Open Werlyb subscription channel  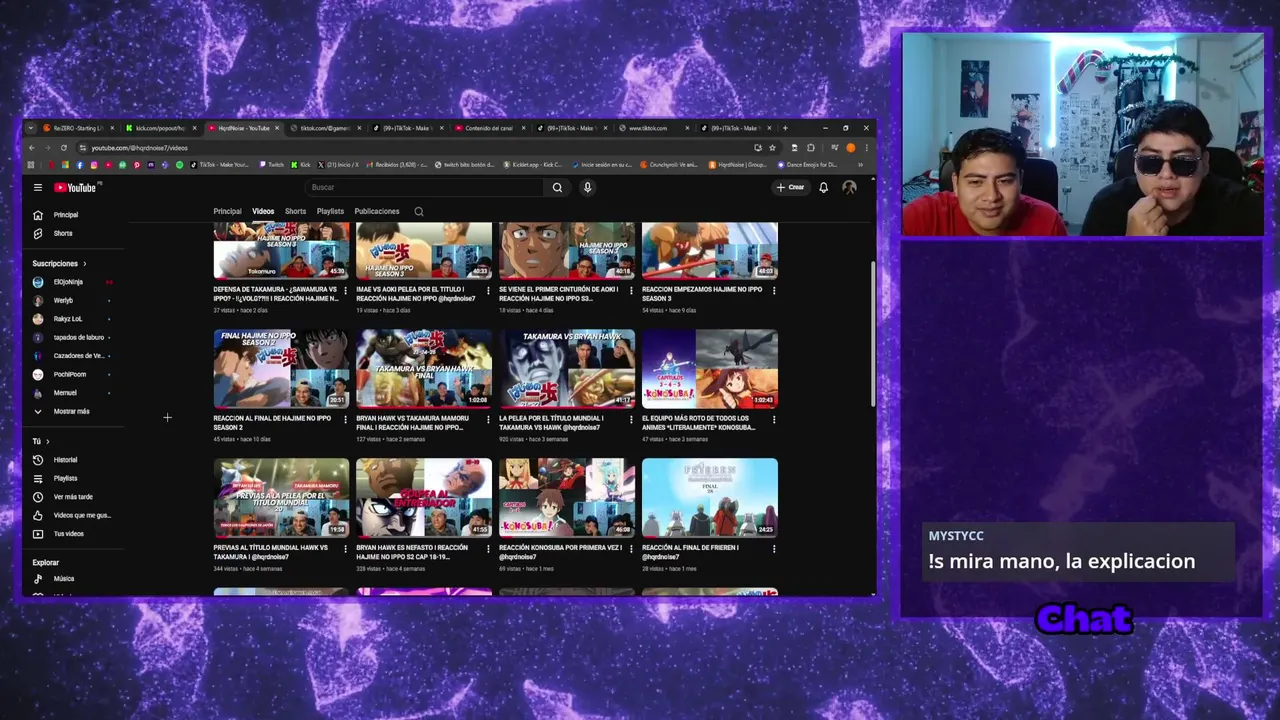click(x=75, y=300)
